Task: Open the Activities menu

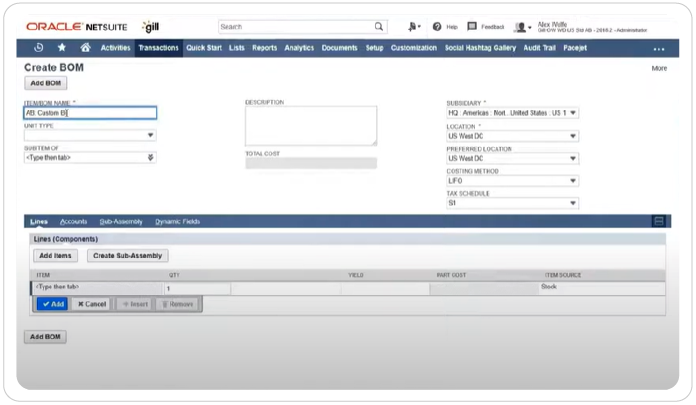Action: tap(115, 48)
